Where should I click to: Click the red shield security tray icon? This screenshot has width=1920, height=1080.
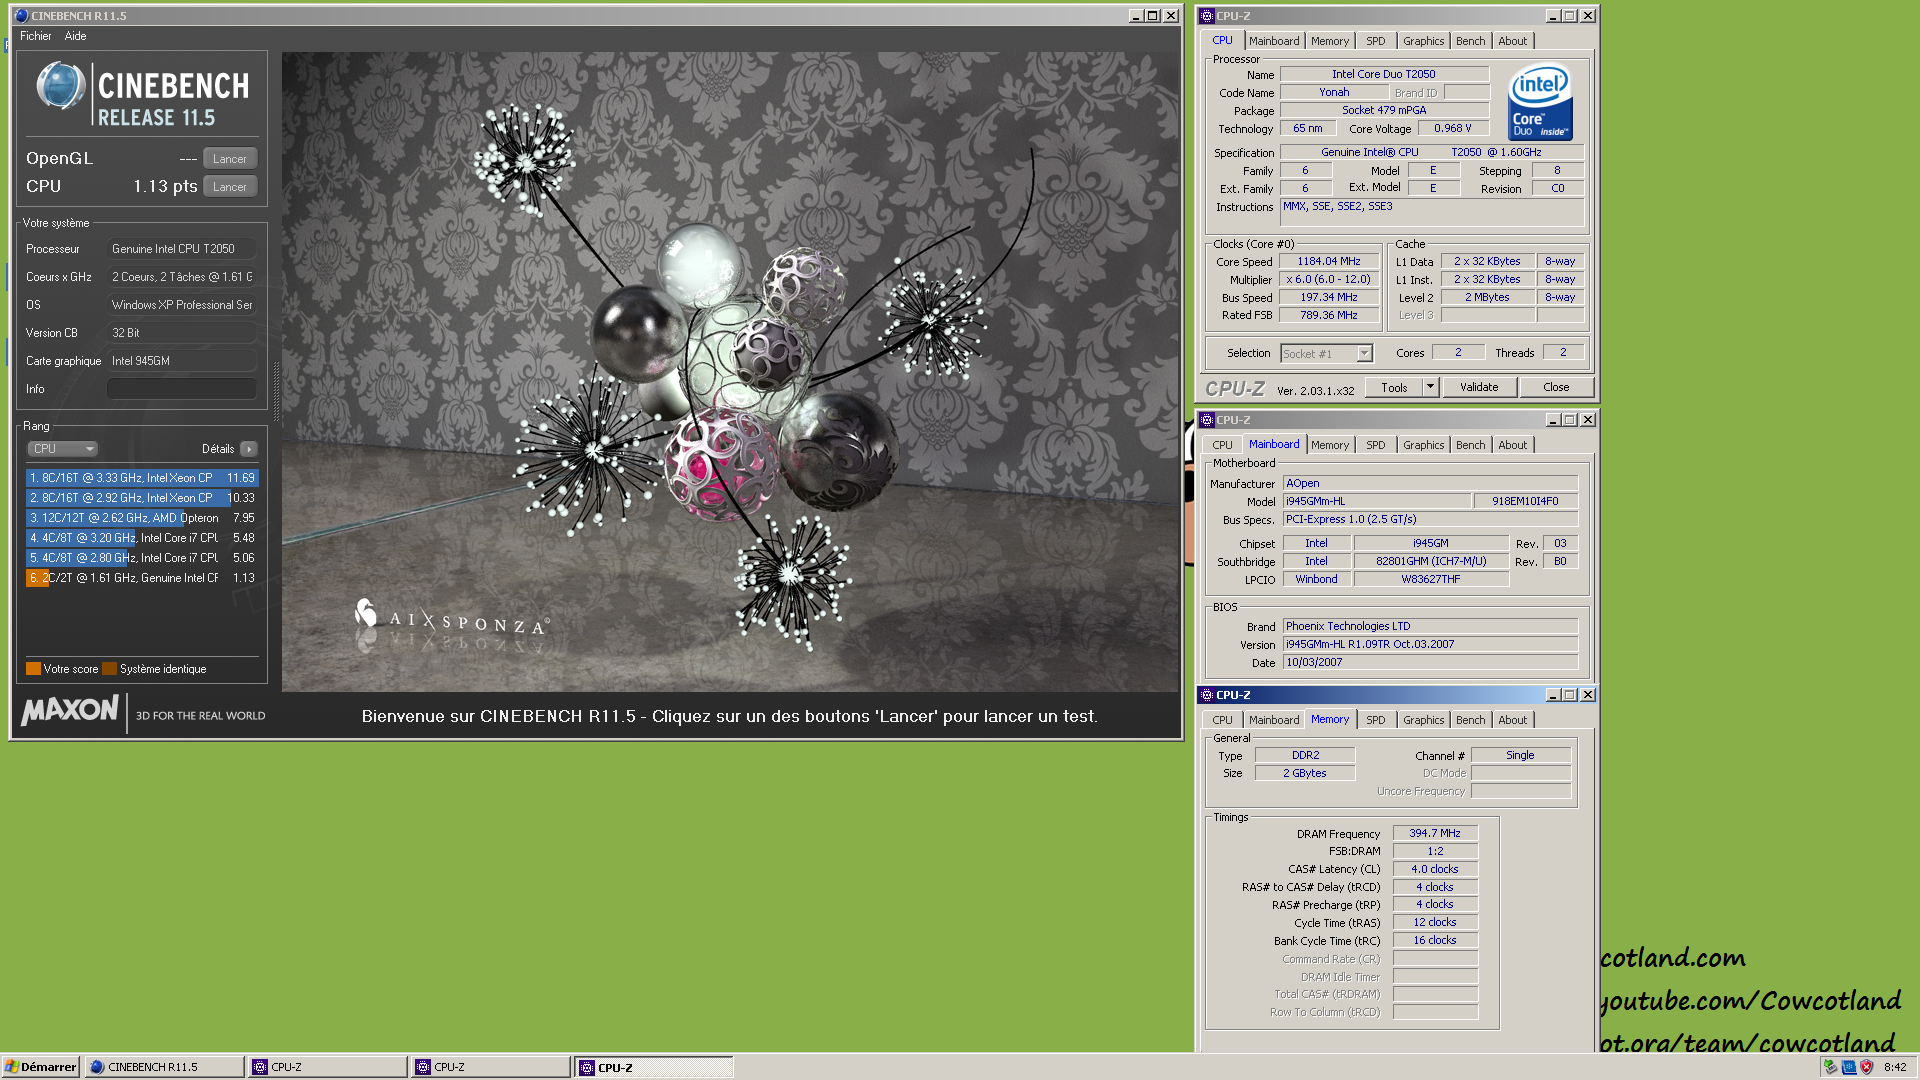click(x=1866, y=1067)
